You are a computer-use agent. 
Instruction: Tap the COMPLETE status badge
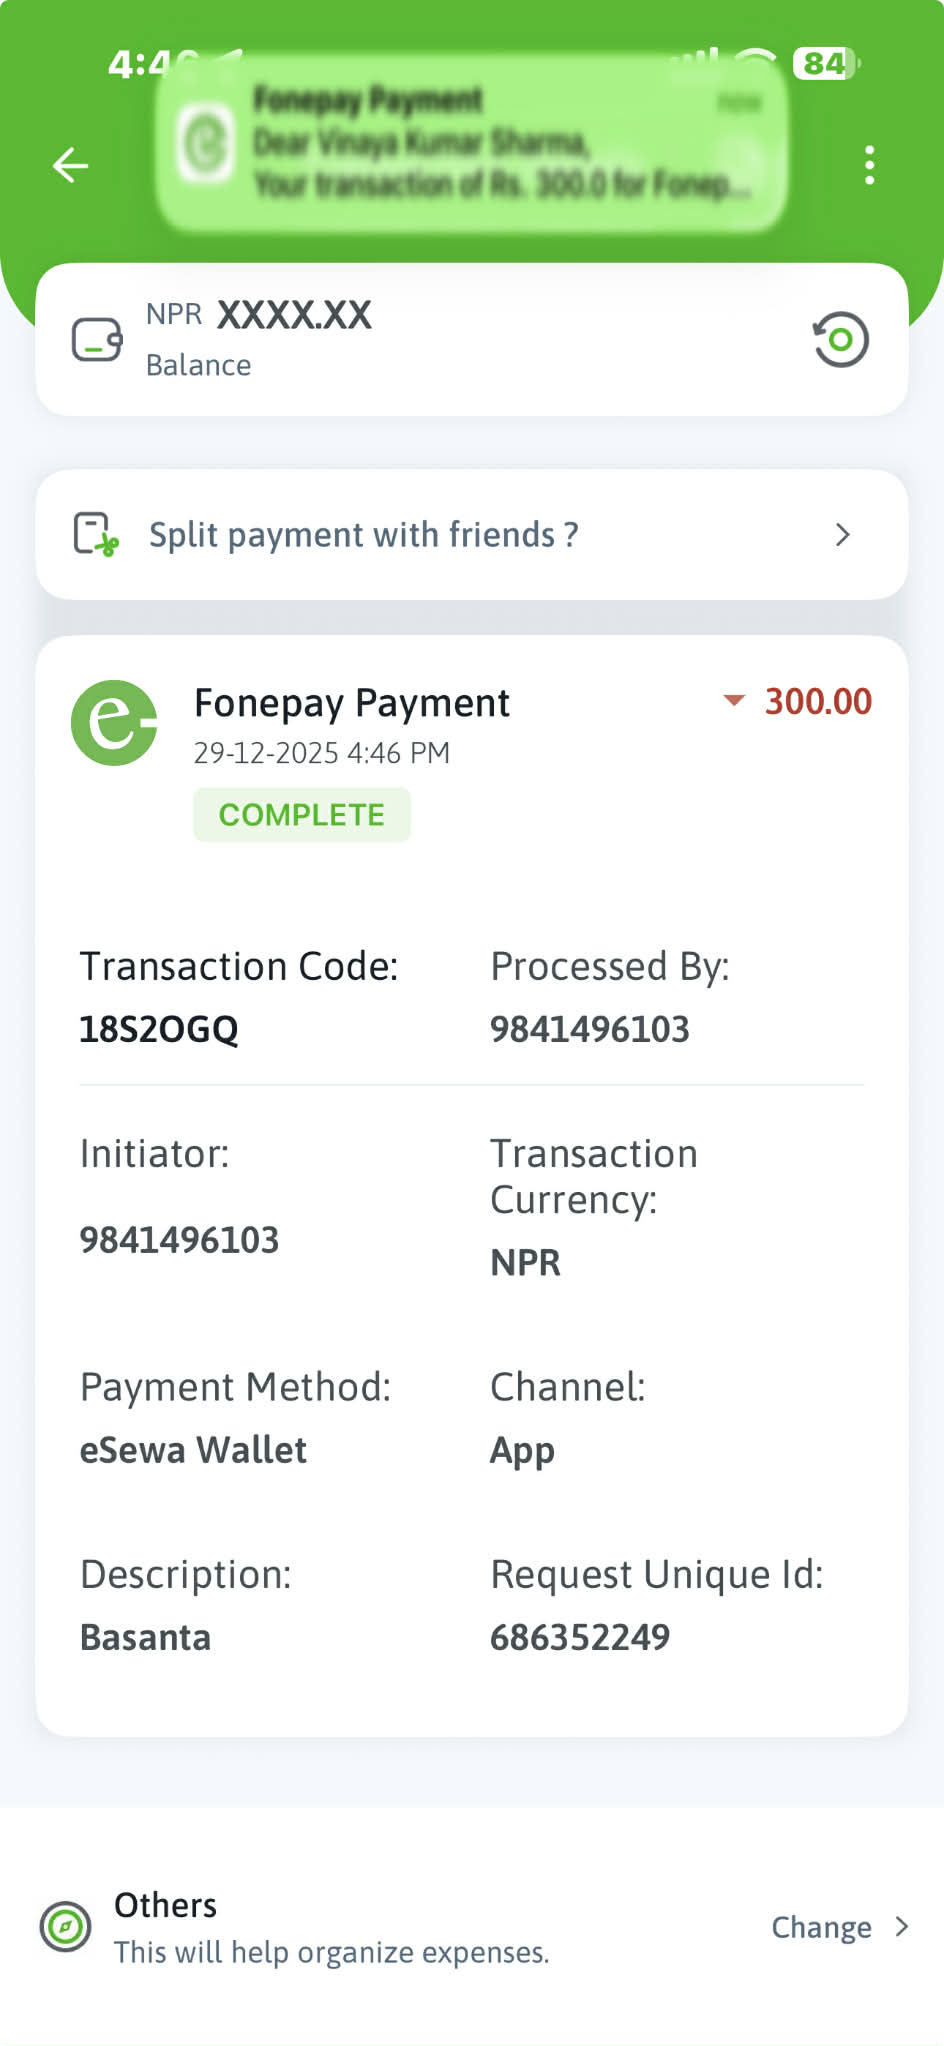coord(301,815)
